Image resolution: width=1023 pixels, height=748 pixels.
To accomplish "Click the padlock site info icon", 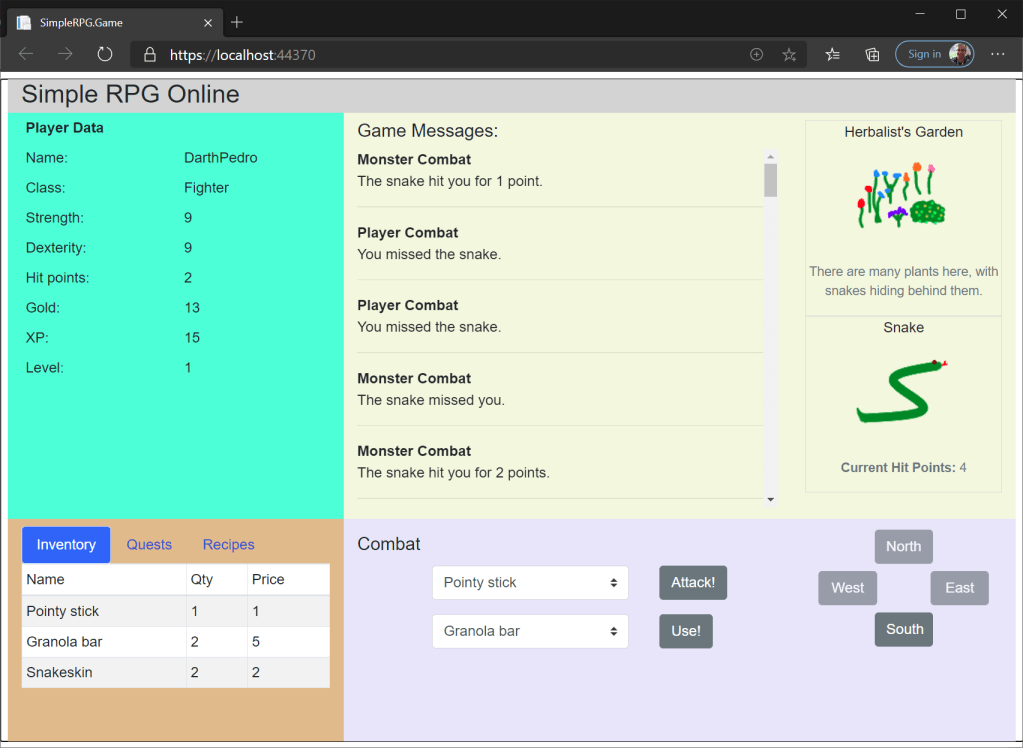I will click(150, 55).
